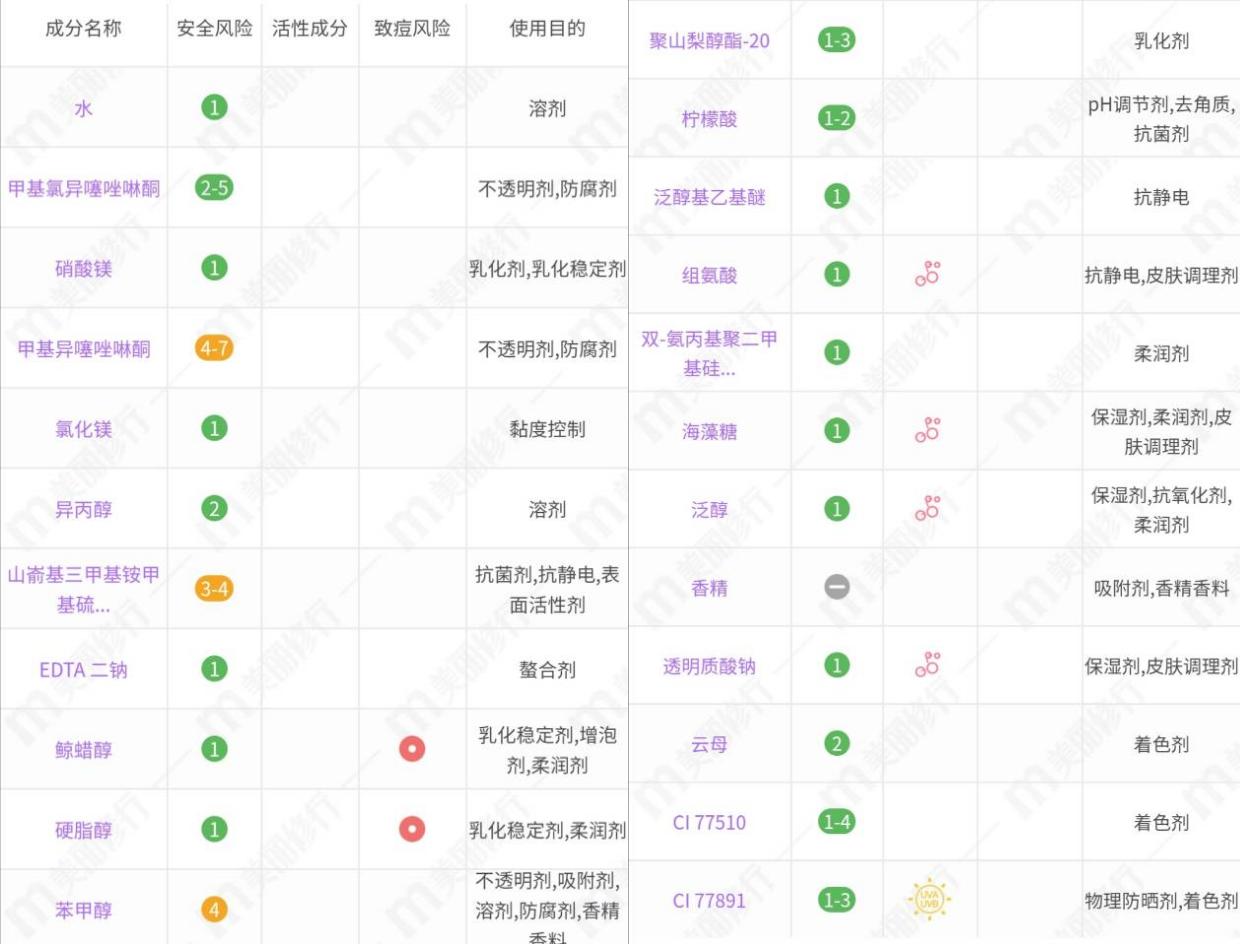Click the red acne risk icon for 硬脂醇

[412, 829]
